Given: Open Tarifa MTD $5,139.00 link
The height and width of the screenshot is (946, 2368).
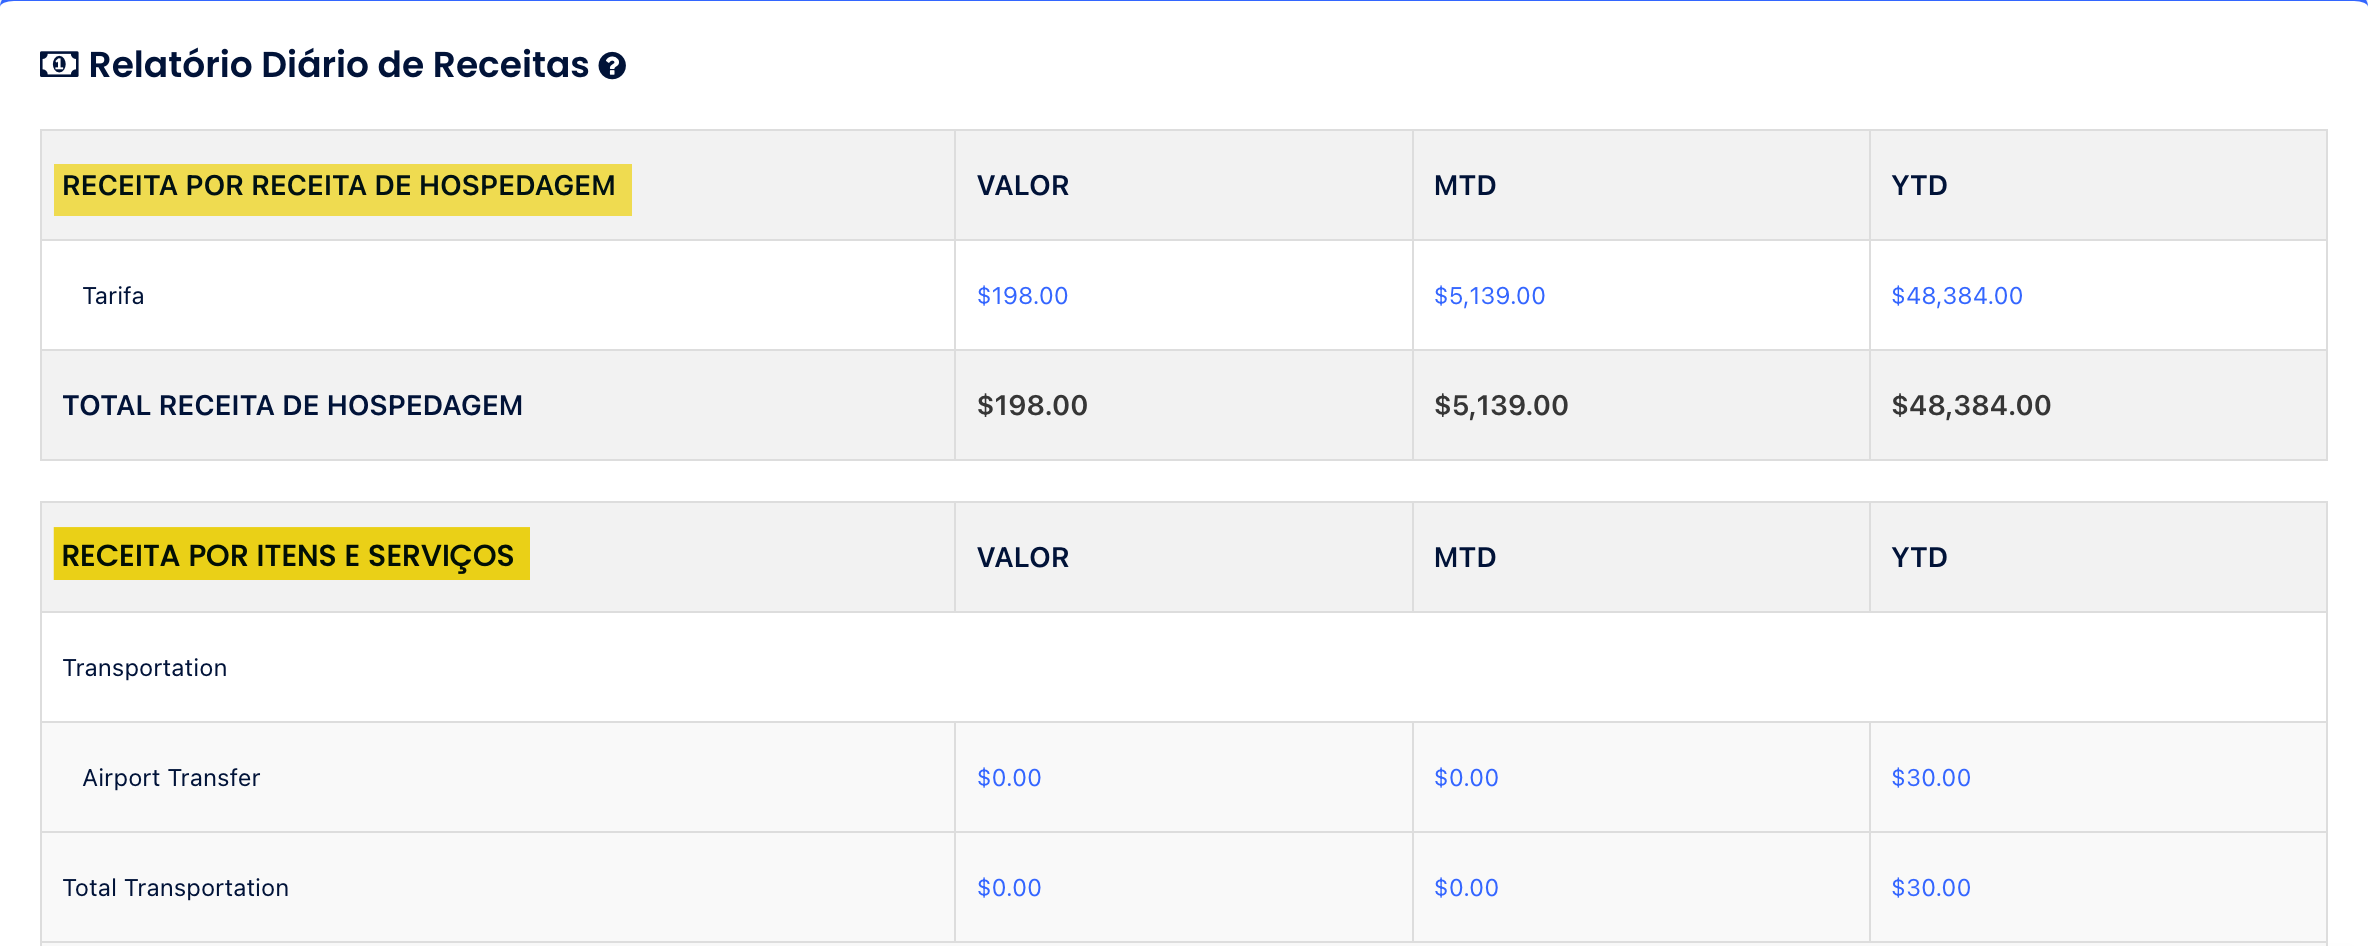Looking at the screenshot, I should [1489, 296].
